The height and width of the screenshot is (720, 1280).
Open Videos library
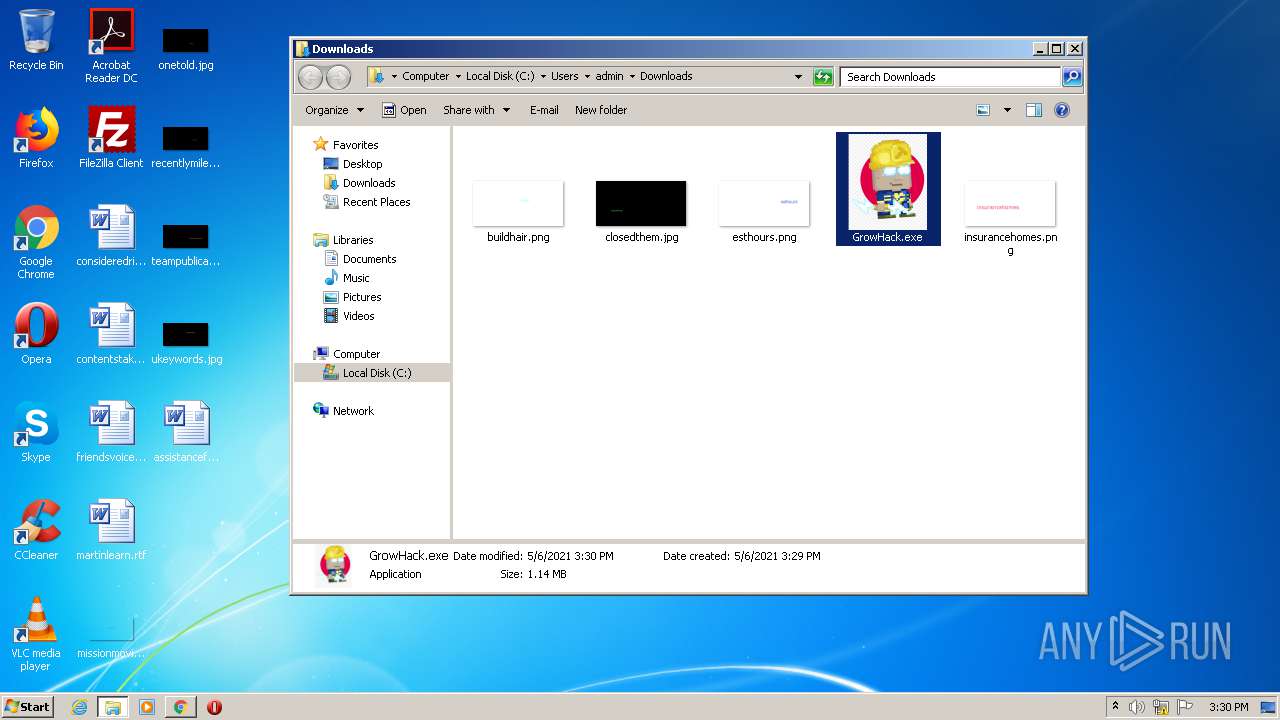click(x=349, y=316)
